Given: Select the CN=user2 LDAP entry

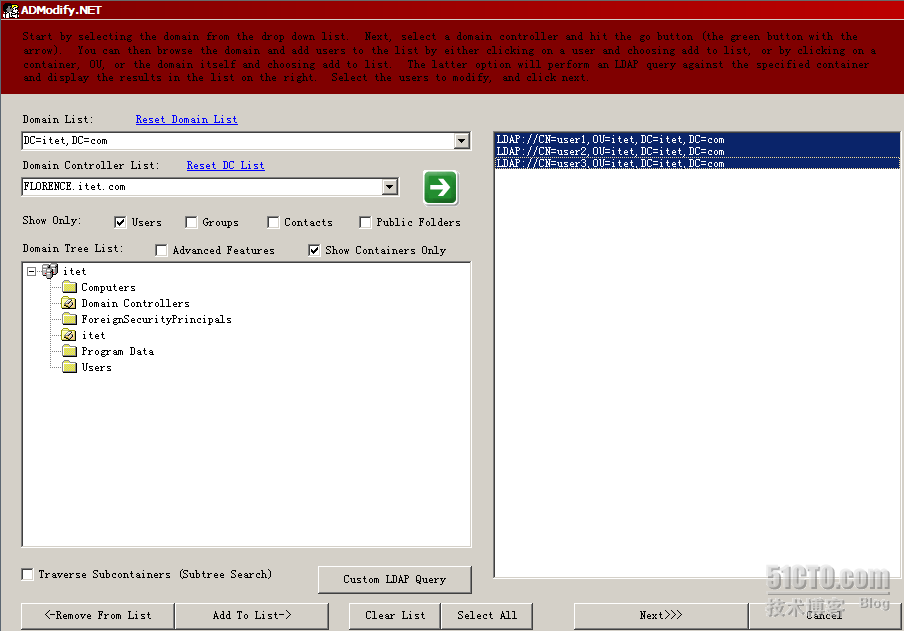Looking at the screenshot, I should point(697,151).
